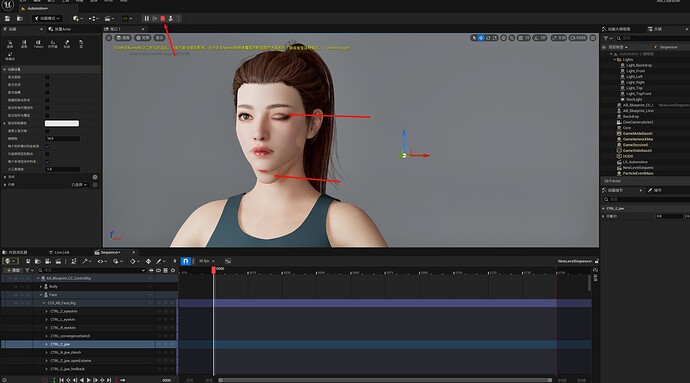
Task: Open the lit mode button in the viewport
Action: pyautogui.click(x=143, y=38)
